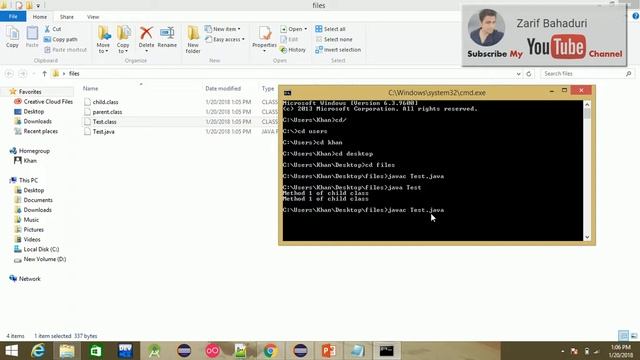Open address bar history dropdown

(518, 74)
